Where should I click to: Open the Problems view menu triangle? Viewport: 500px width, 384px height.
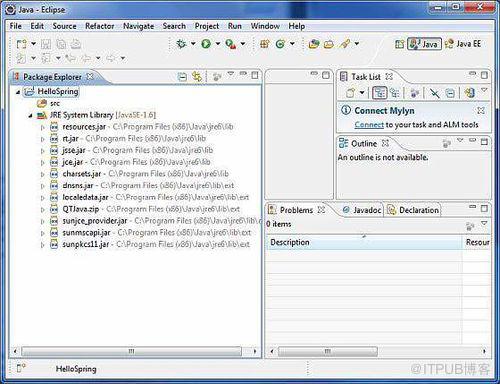484,223
